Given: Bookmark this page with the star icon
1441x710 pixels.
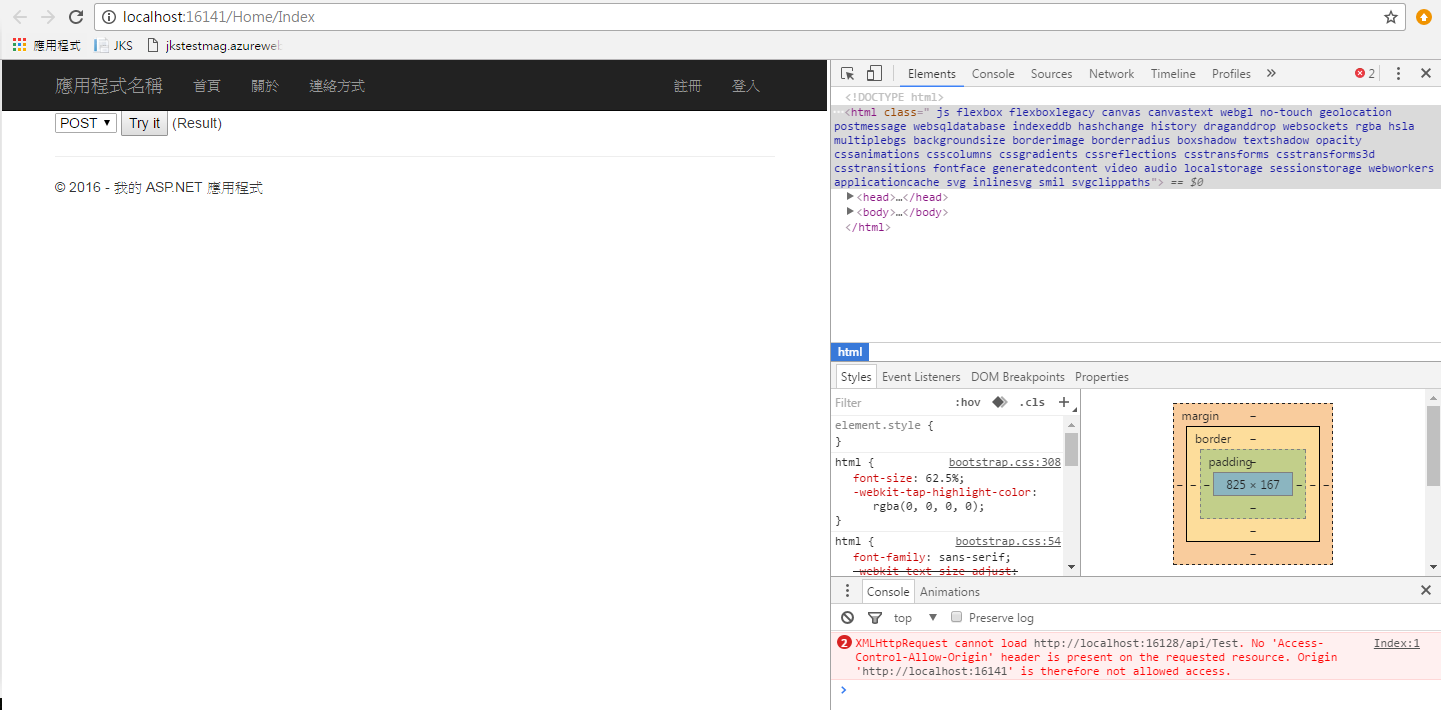Looking at the screenshot, I should click(x=1390, y=17).
